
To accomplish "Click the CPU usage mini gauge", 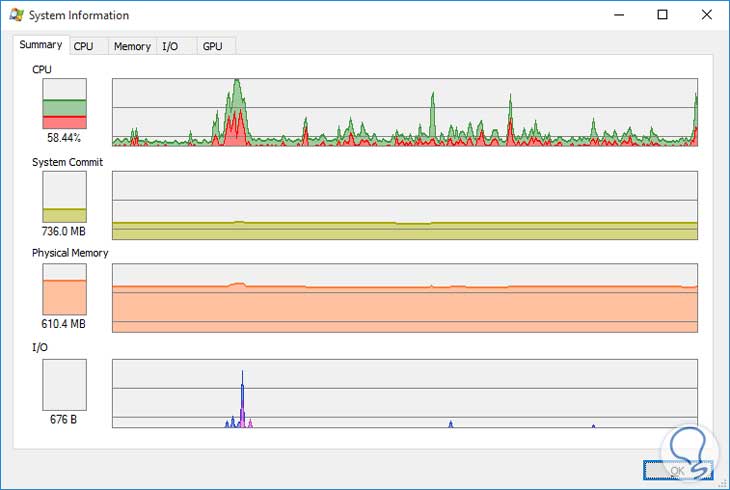I will pyautogui.click(x=65, y=103).
